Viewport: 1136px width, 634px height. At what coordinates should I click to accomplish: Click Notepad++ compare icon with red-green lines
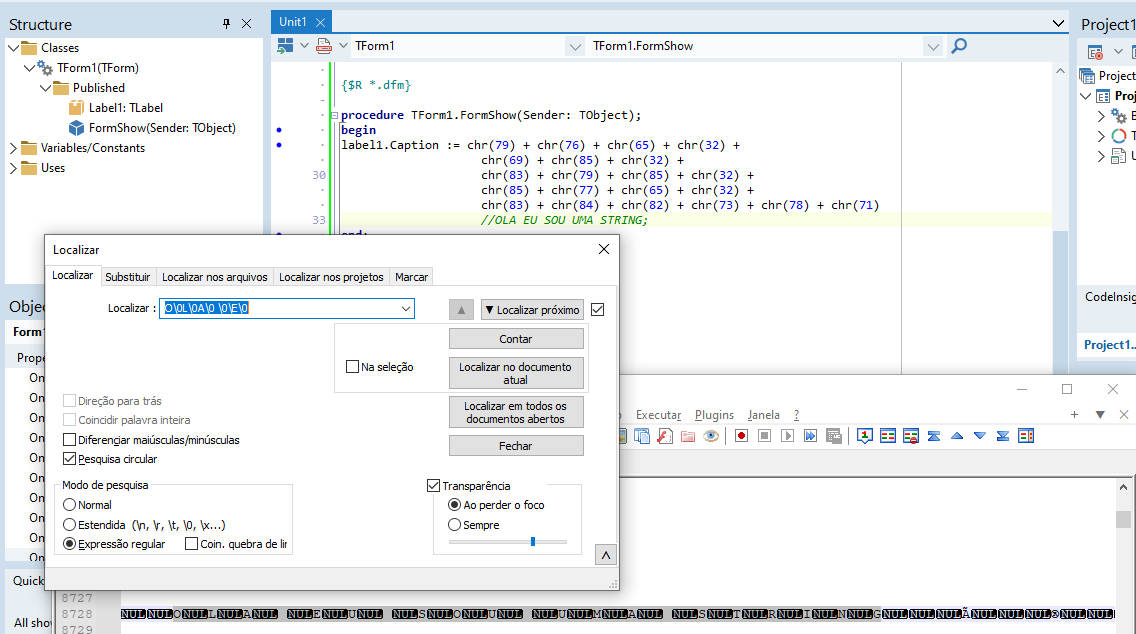pyautogui.click(x=888, y=435)
